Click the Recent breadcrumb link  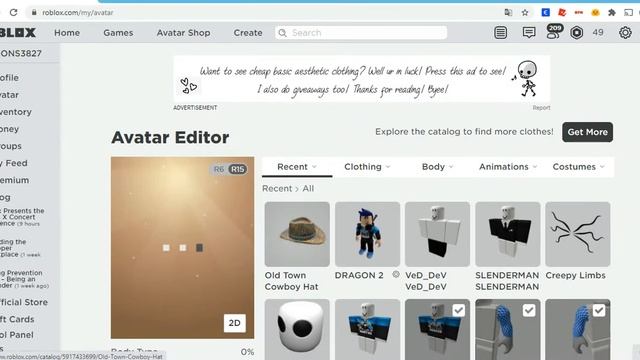pyautogui.click(x=277, y=189)
